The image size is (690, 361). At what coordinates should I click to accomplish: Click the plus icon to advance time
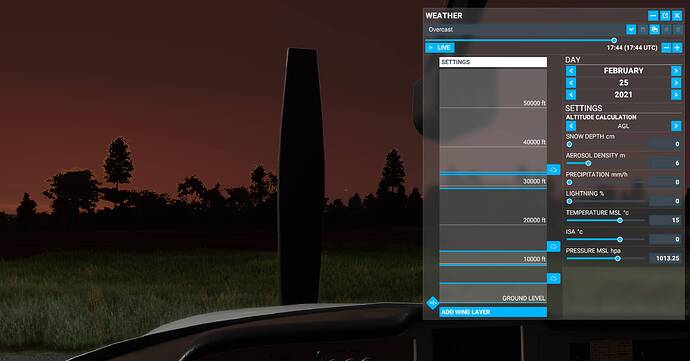(677, 48)
